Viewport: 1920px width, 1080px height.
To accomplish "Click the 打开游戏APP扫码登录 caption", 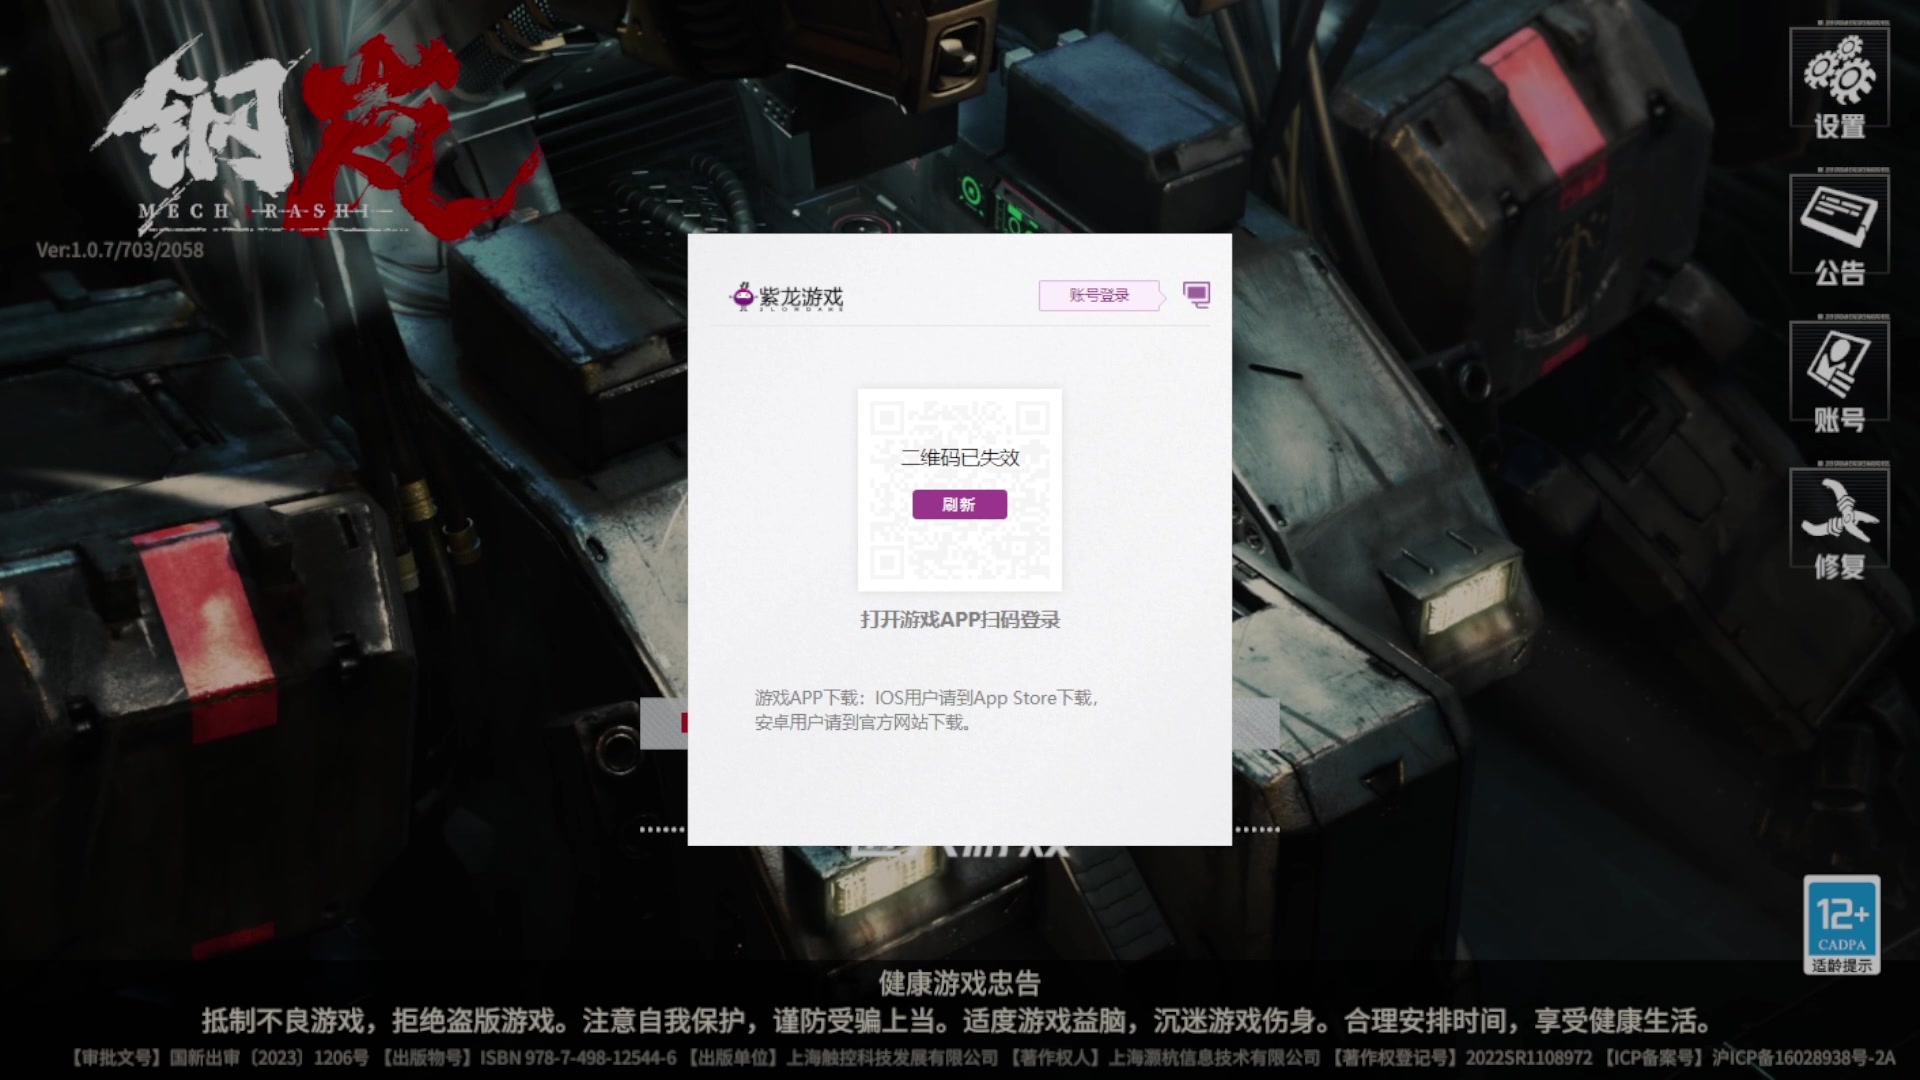I will (x=960, y=620).
